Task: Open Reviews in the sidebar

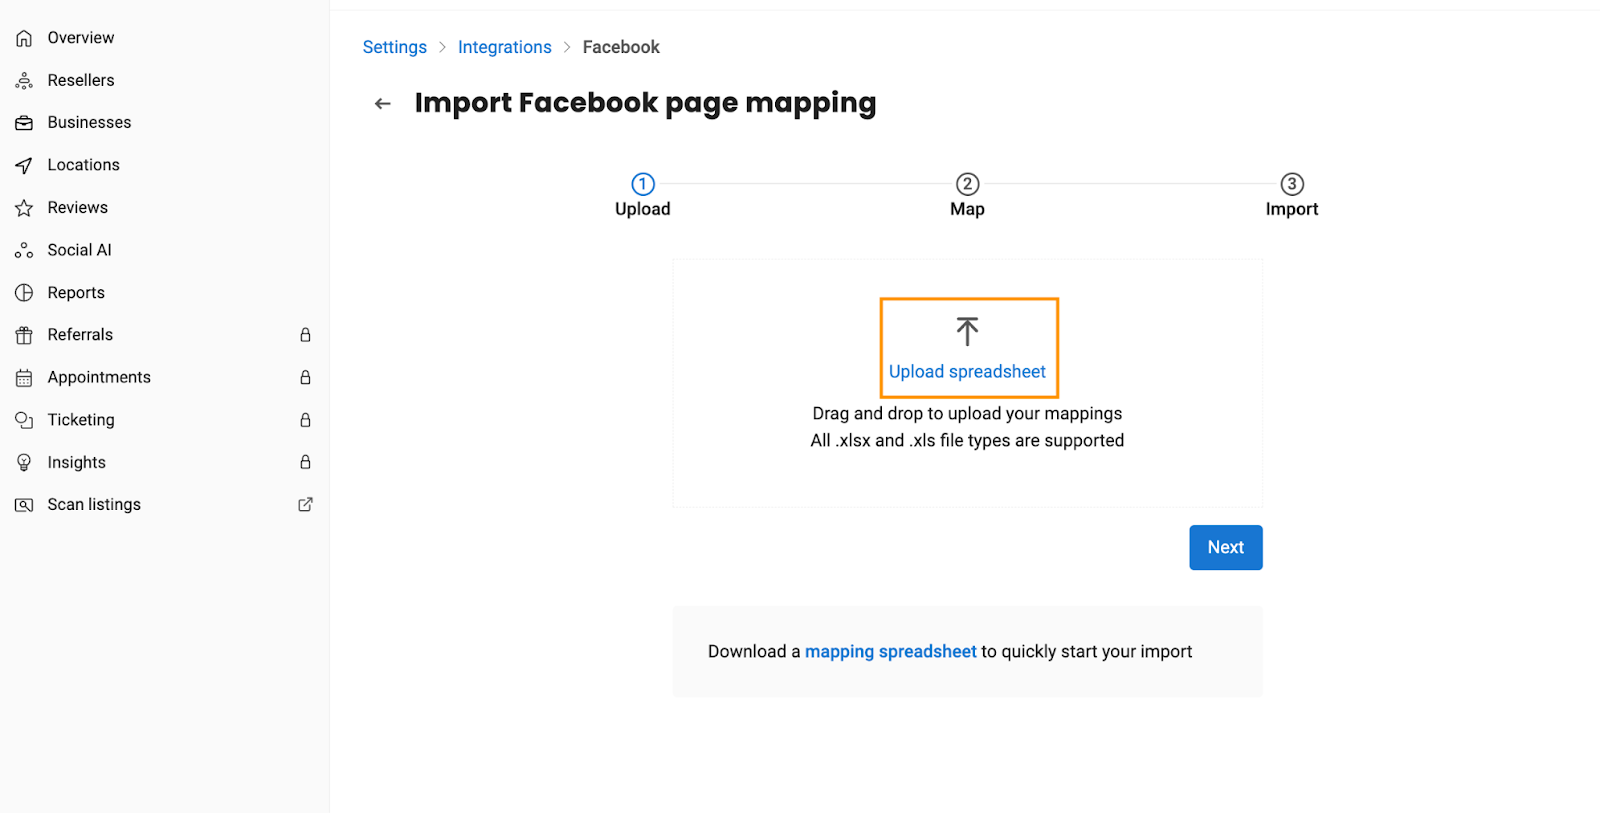Action: click(78, 207)
